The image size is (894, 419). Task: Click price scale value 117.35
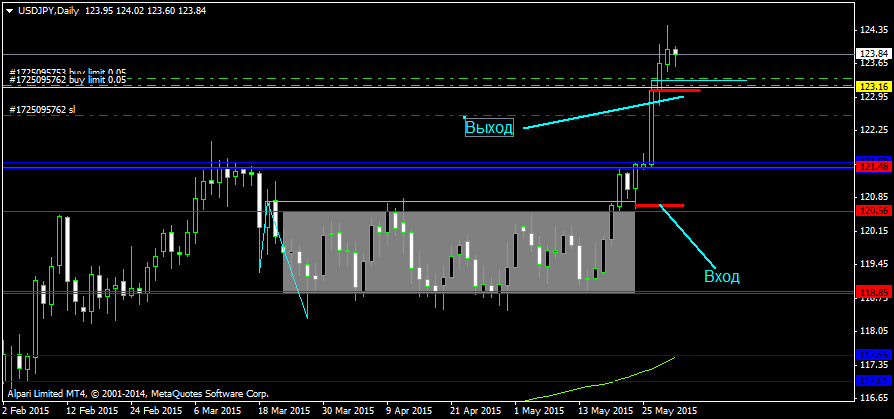874,364
